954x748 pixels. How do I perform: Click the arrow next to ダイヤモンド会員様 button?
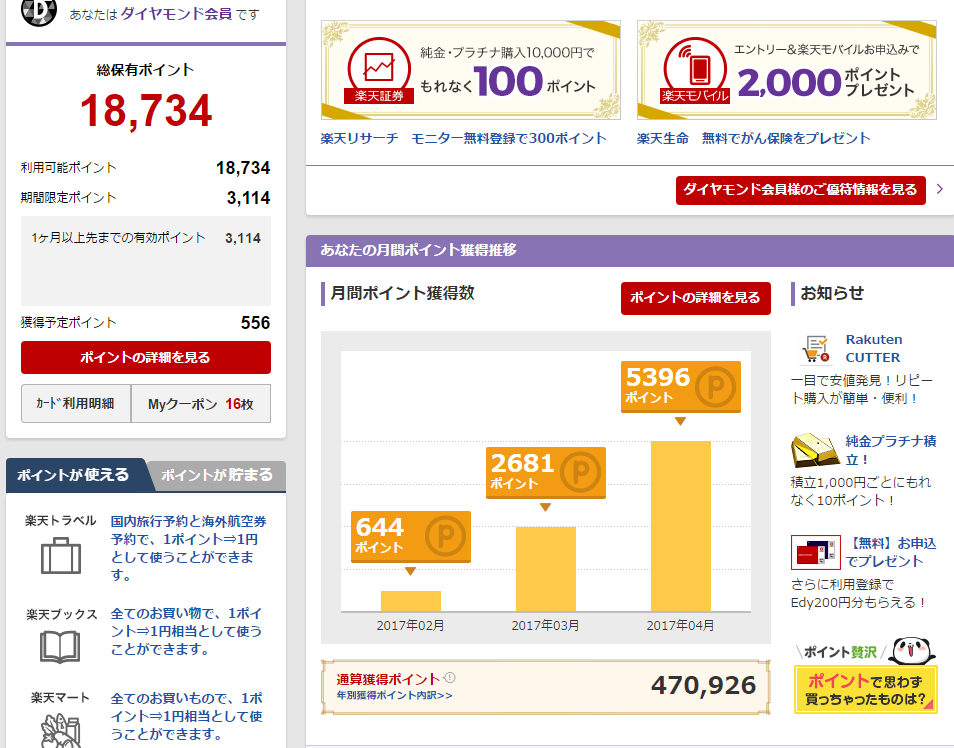click(940, 189)
